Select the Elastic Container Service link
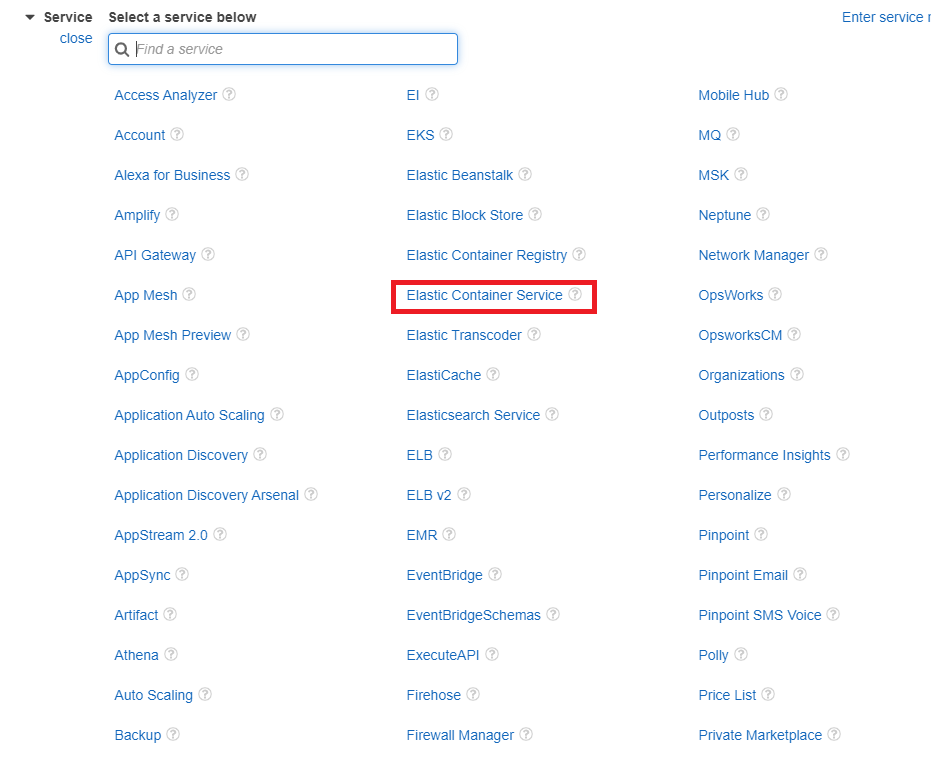Screen dimensions: 931x759 [x=484, y=295]
